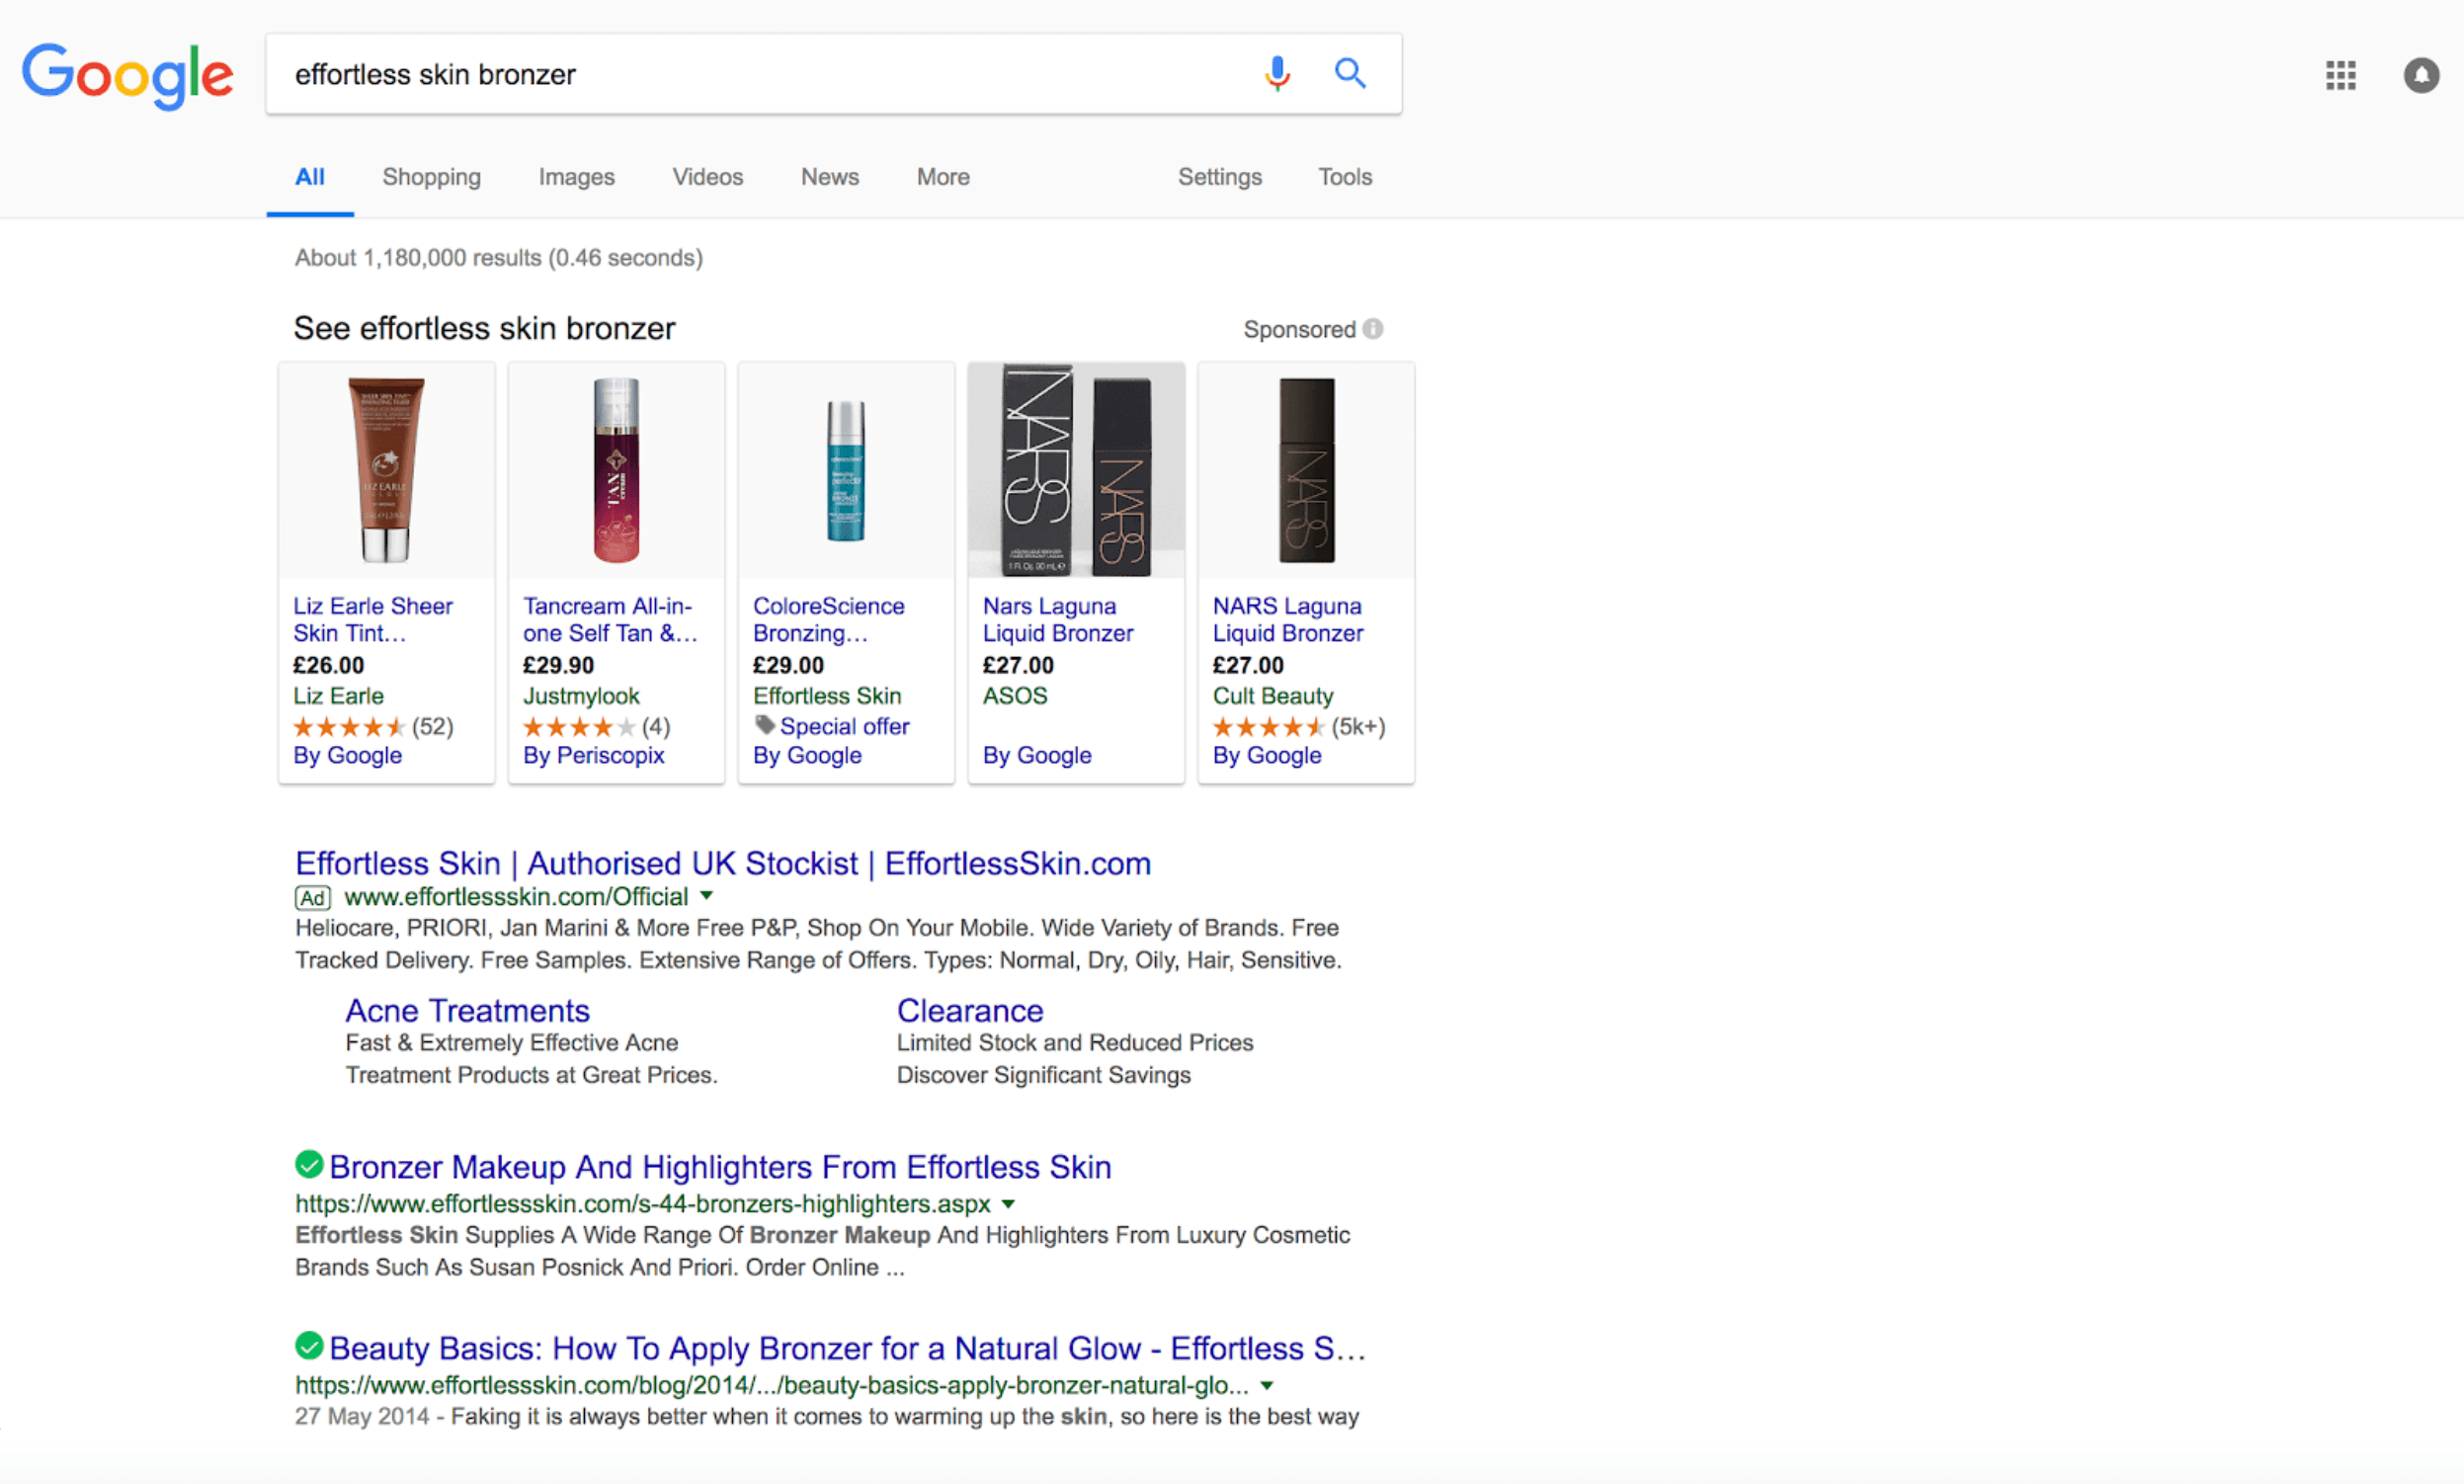Click in the search box text
The width and height of the screenshot is (2464, 1484).
click(435, 74)
